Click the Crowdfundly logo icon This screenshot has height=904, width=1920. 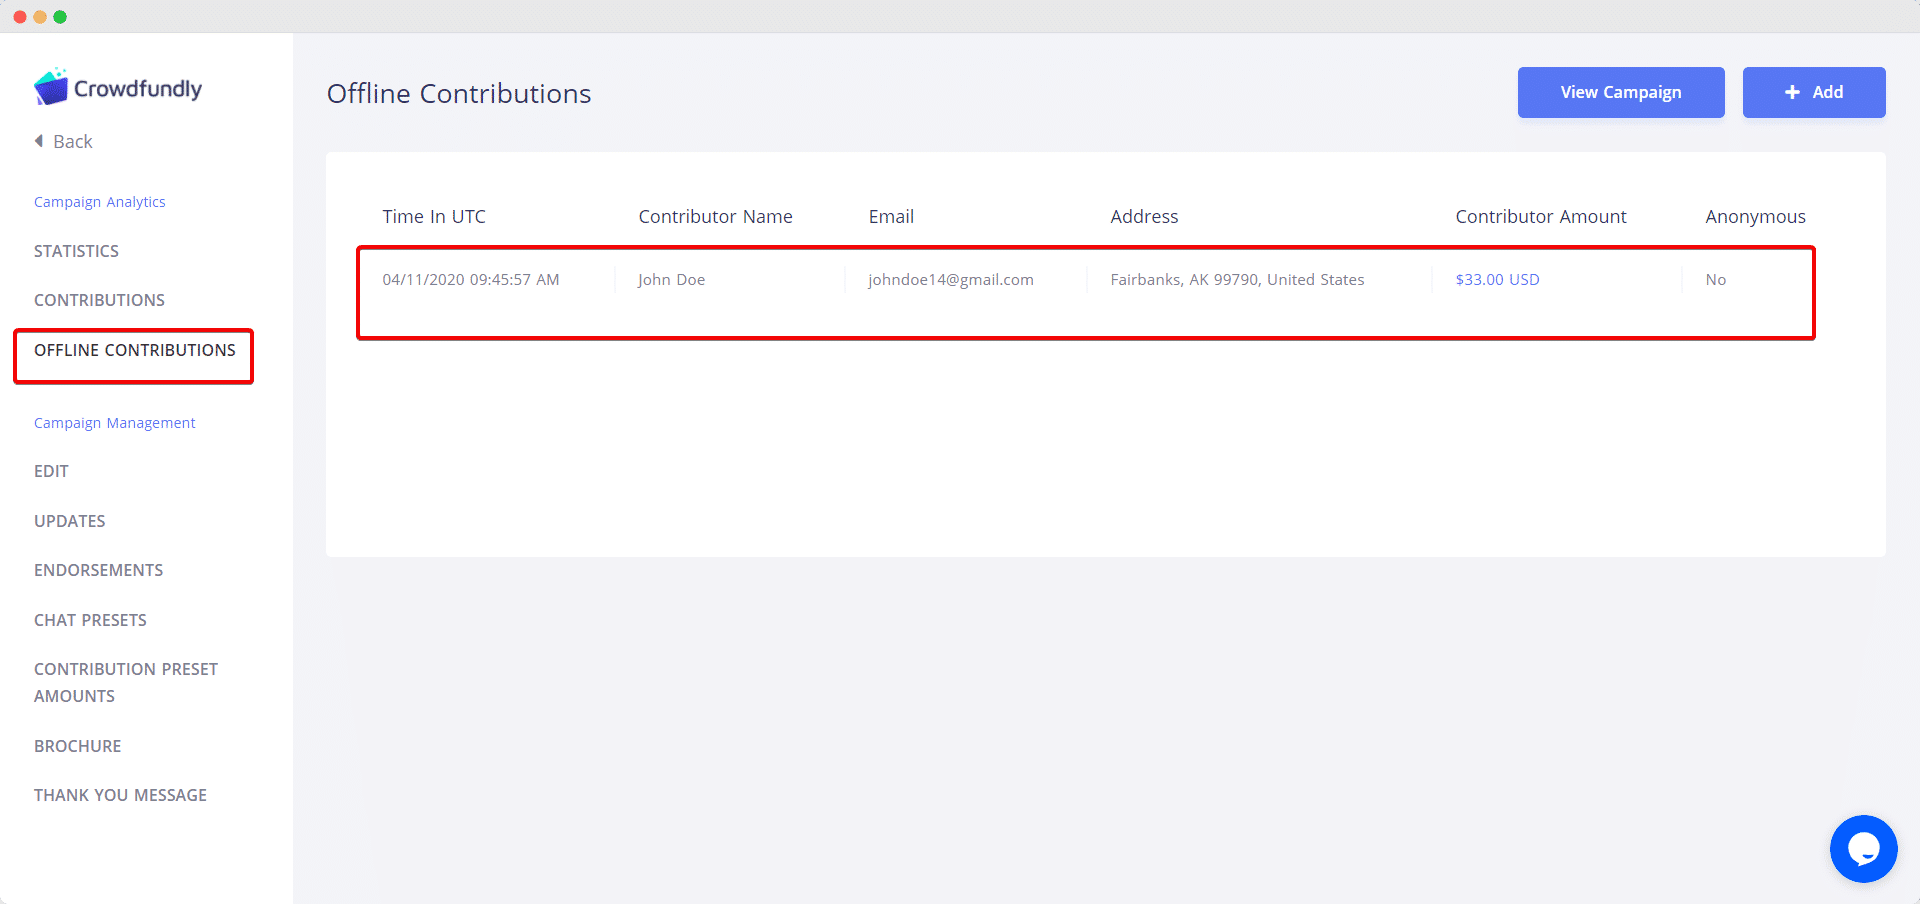tap(51, 87)
